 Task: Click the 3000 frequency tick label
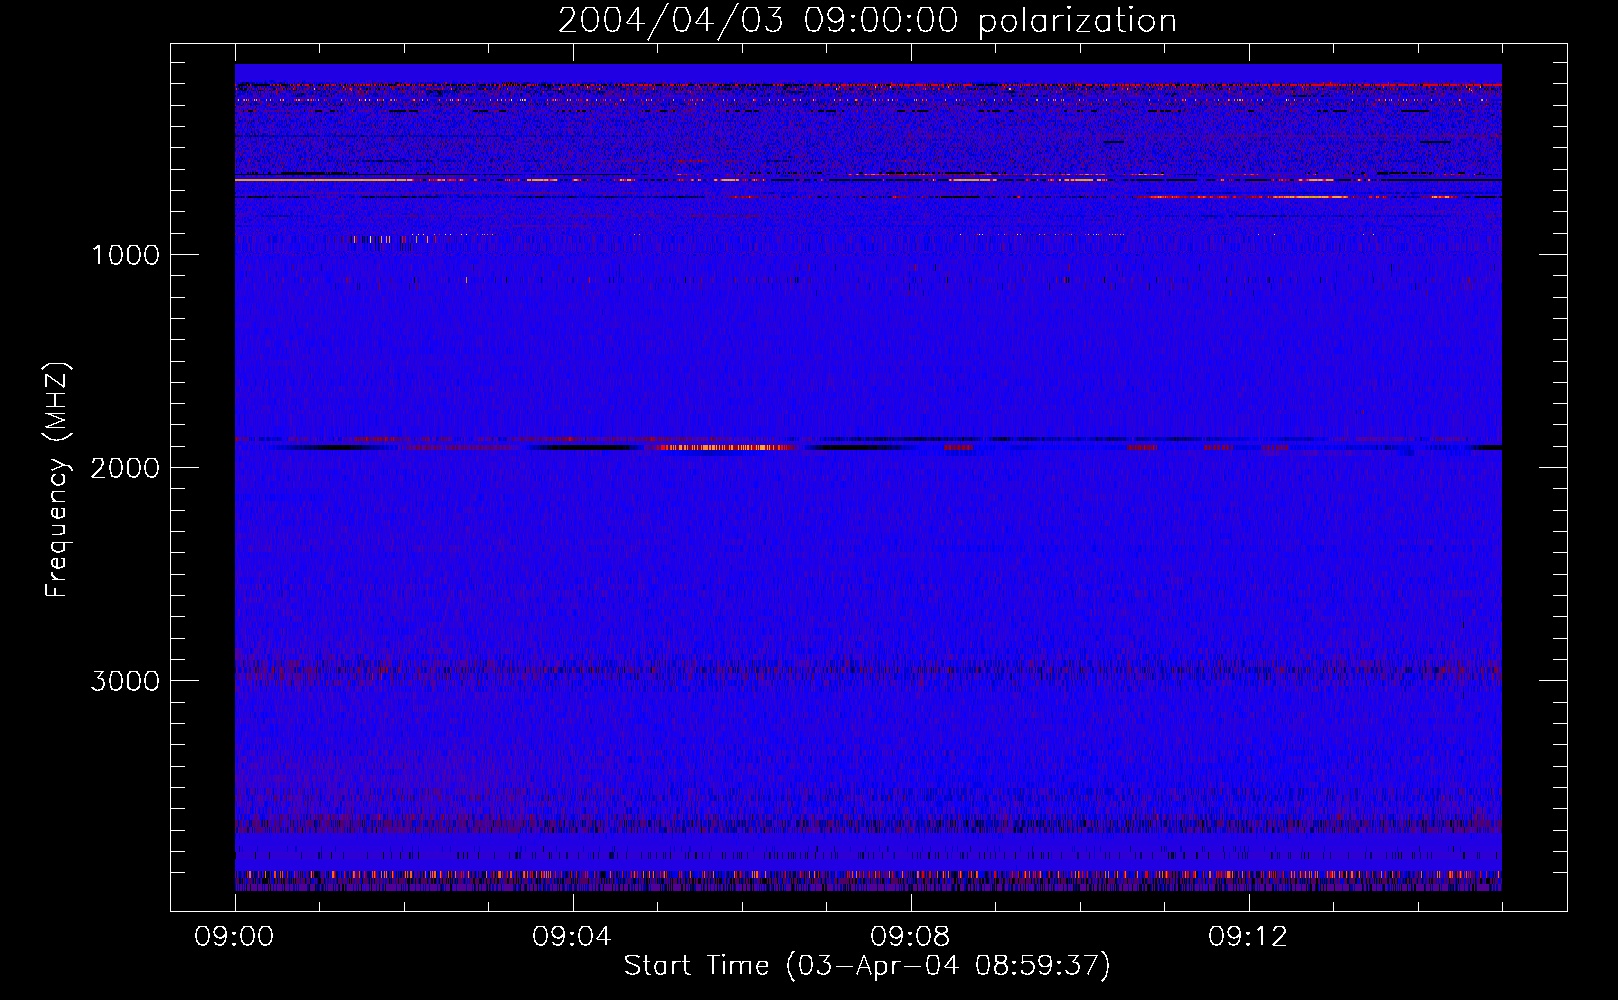[126, 681]
